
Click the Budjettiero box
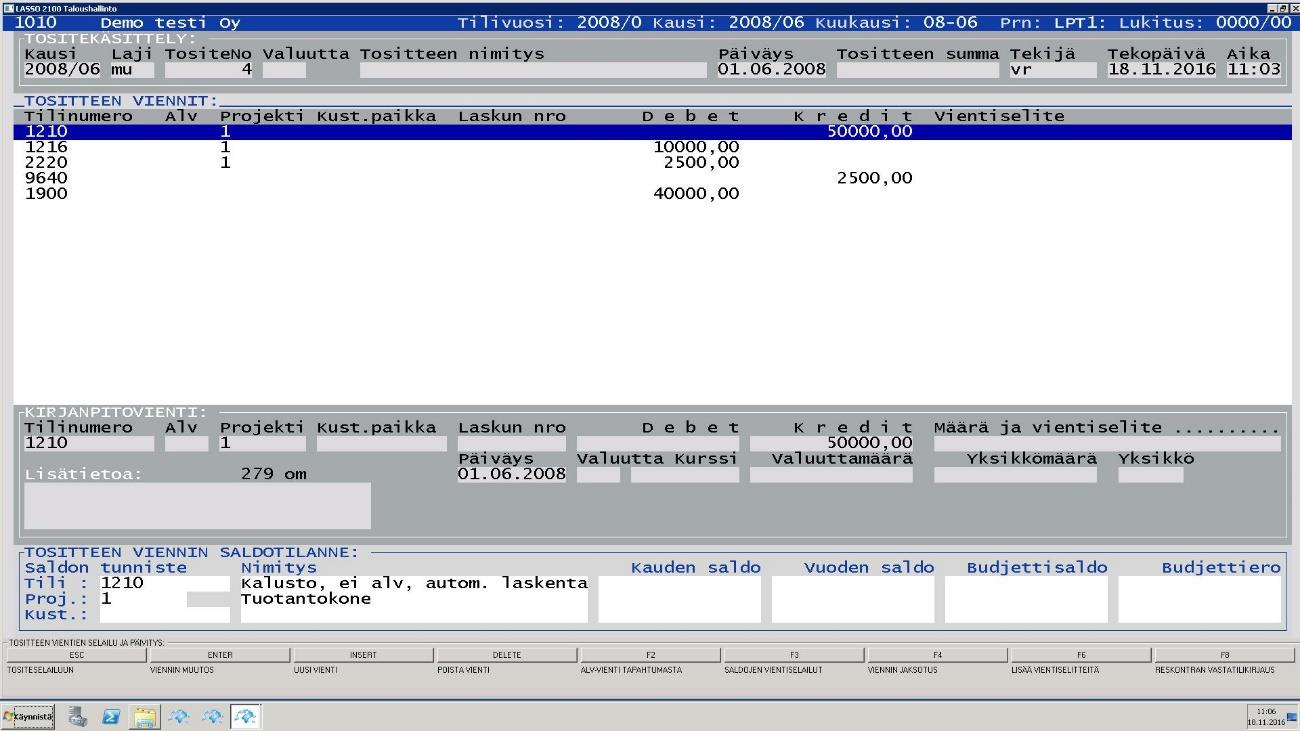point(1199,599)
